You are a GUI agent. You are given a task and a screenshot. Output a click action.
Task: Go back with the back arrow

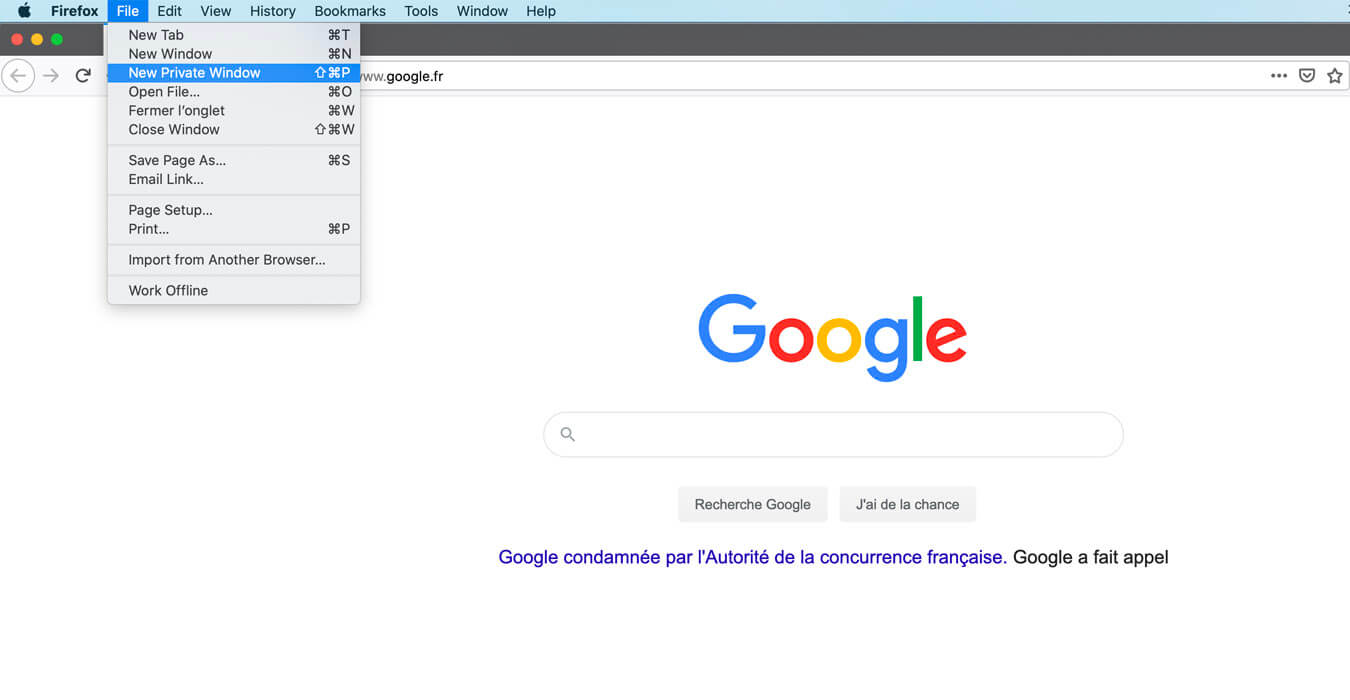[18, 76]
